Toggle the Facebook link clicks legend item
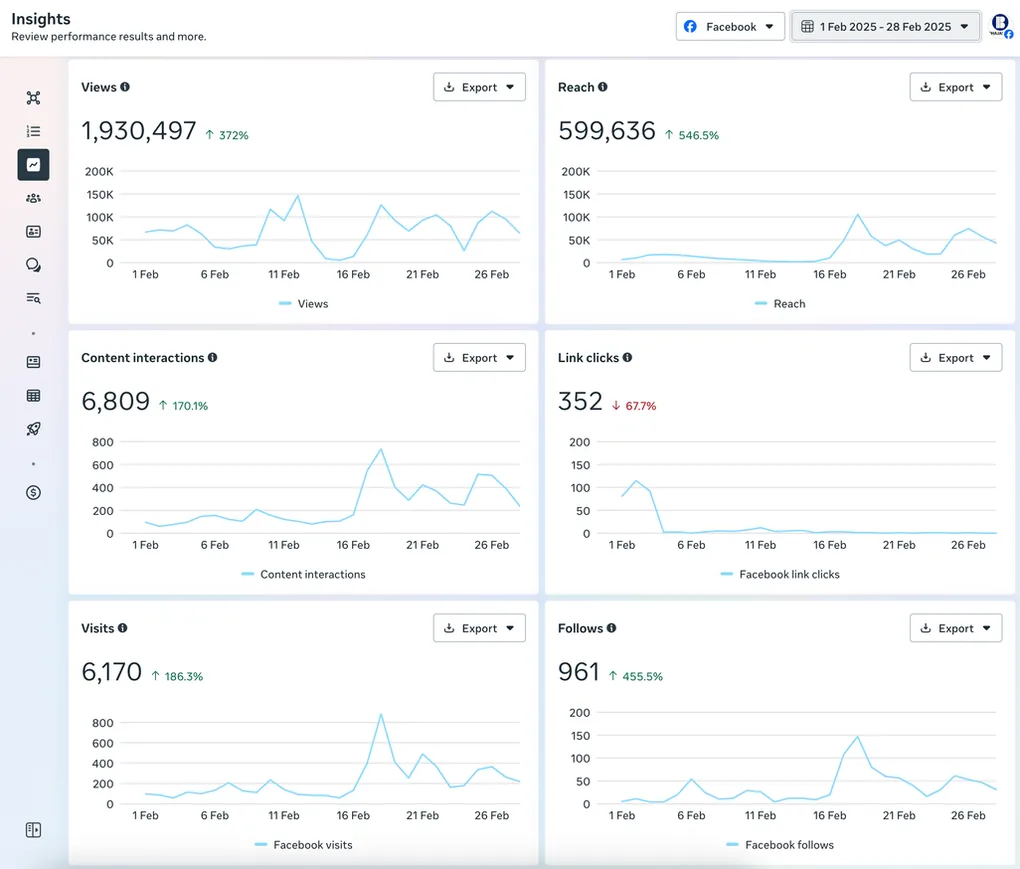 point(780,574)
